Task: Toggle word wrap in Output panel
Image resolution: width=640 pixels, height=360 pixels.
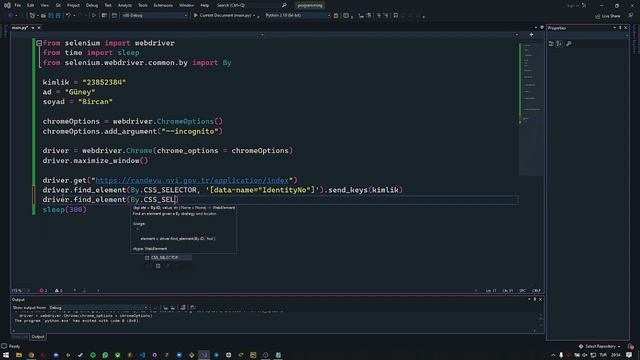Action: [192, 308]
